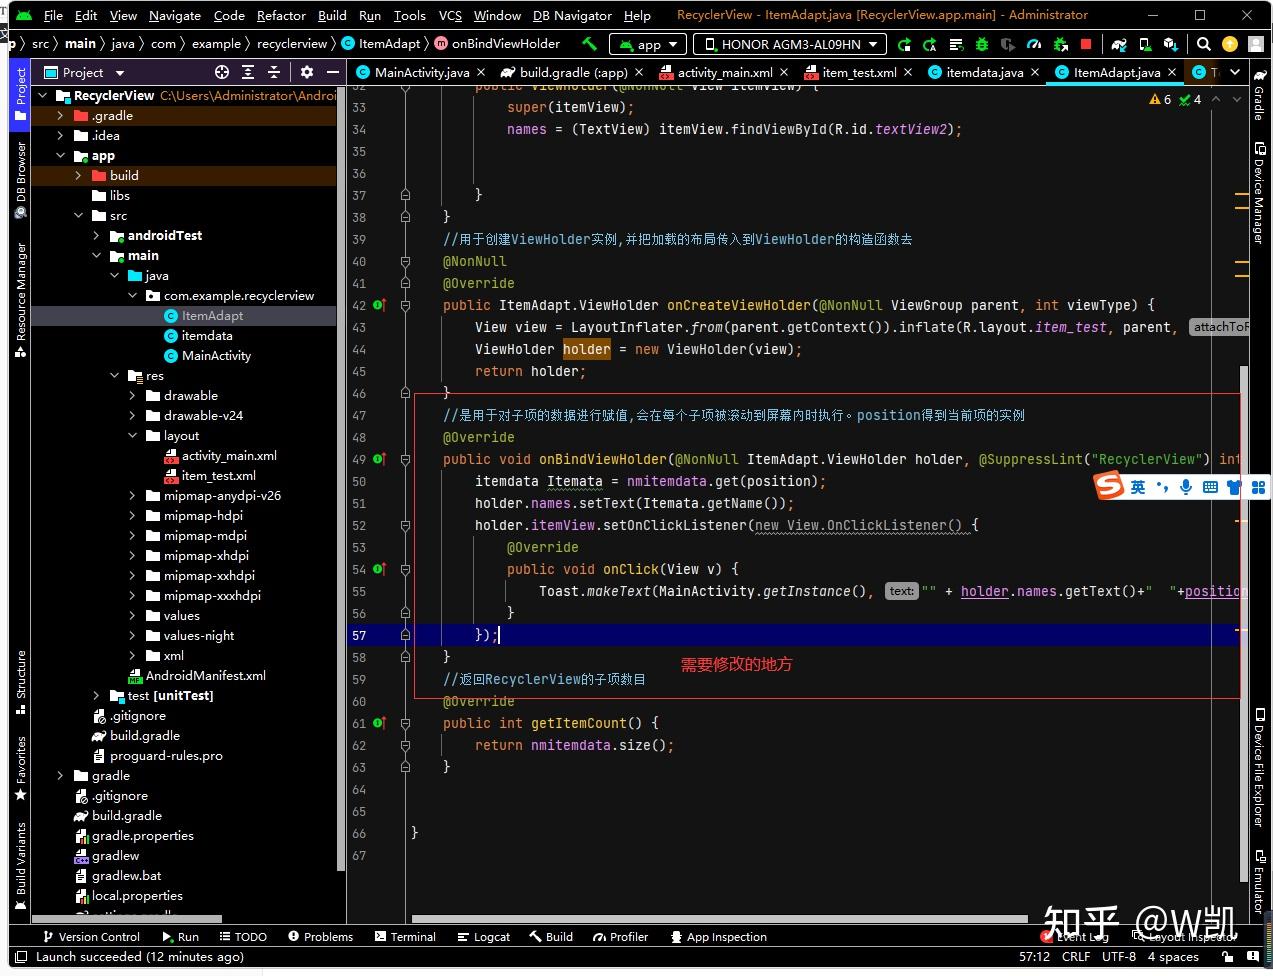Open the HONOR device selector dropdown

coord(790,44)
